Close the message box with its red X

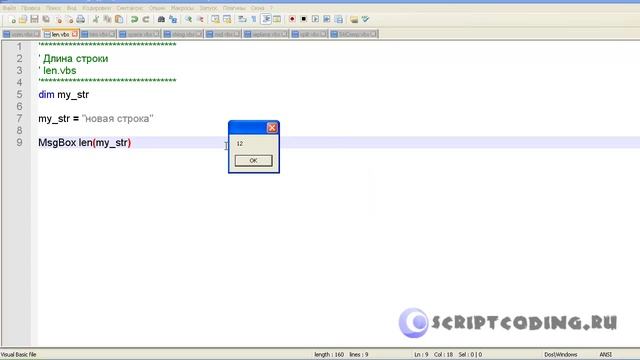(272, 128)
